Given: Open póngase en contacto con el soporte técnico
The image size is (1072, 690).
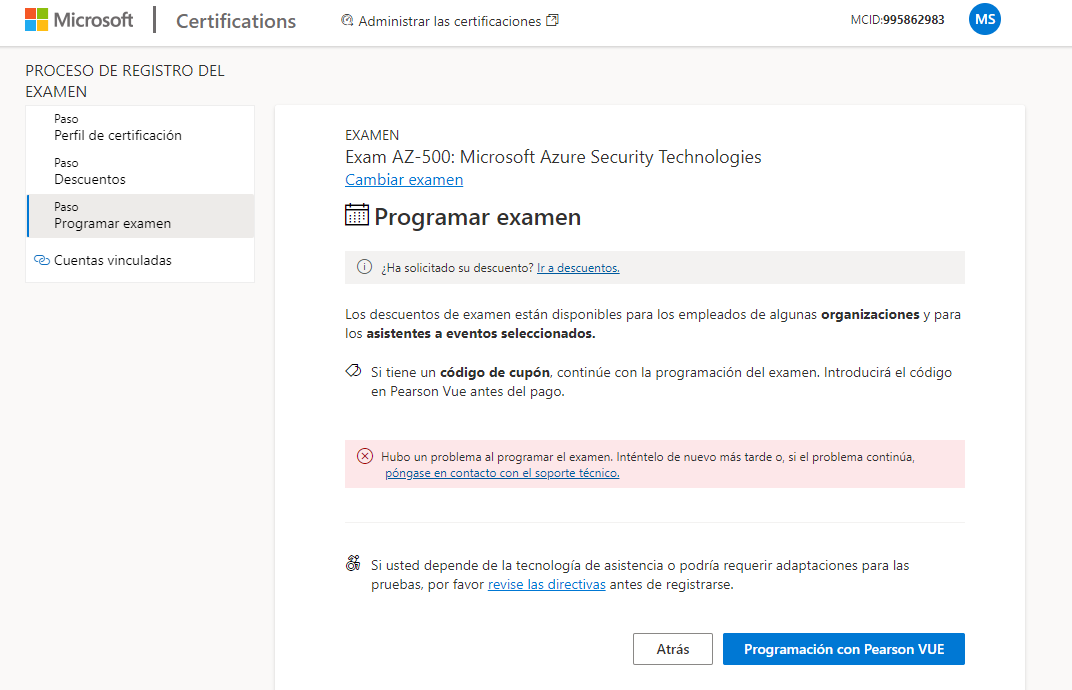Looking at the screenshot, I should 502,473.
